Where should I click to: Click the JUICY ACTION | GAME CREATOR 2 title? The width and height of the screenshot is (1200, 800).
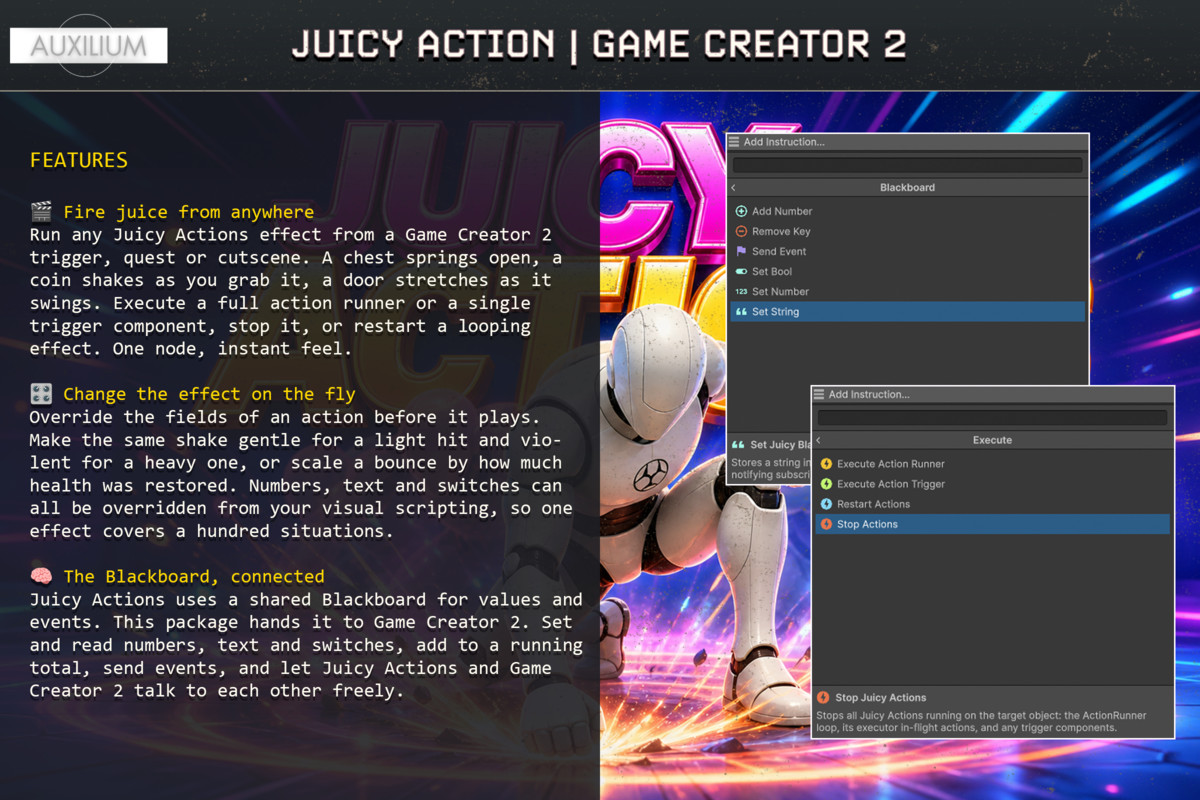pyautogui.click(x=599, y=44)
